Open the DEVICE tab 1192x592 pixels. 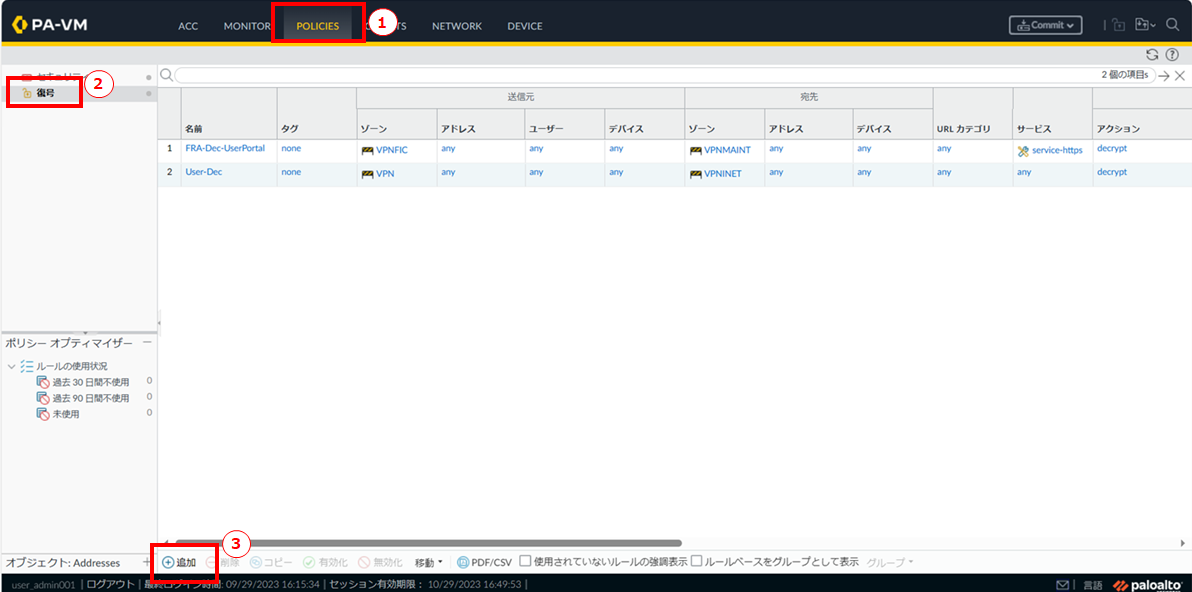525,26
